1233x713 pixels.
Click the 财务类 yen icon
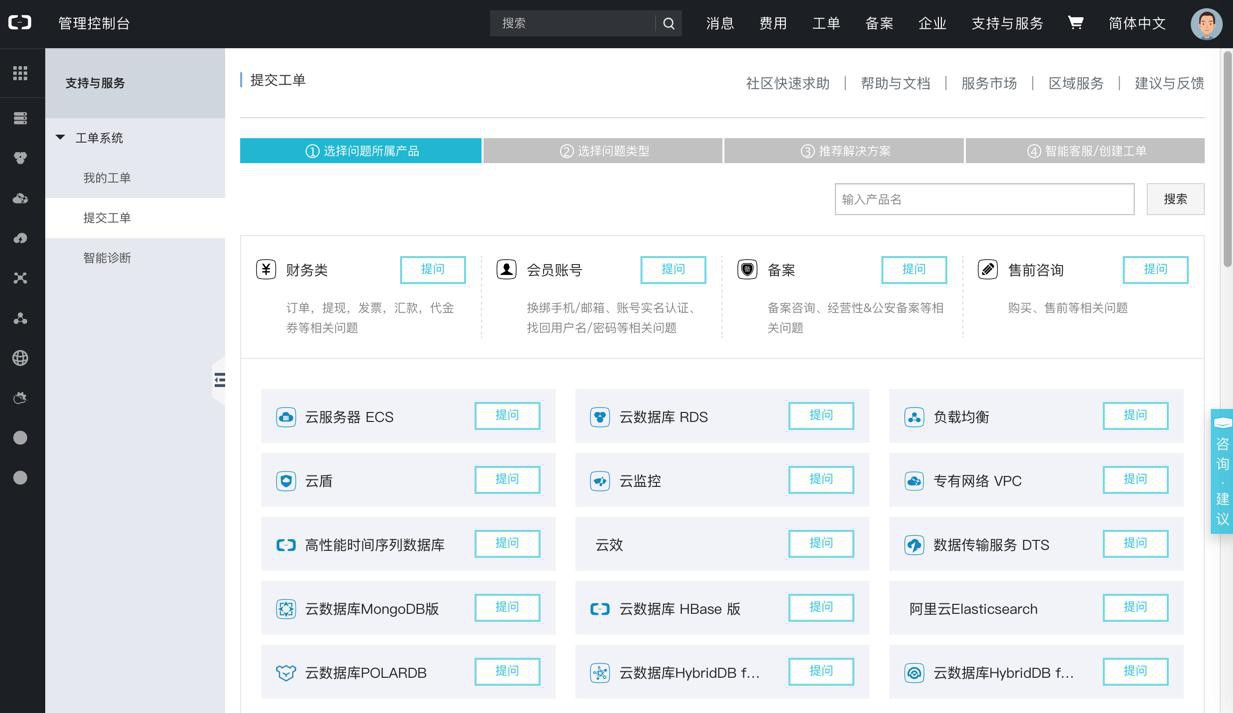(266, 269)
